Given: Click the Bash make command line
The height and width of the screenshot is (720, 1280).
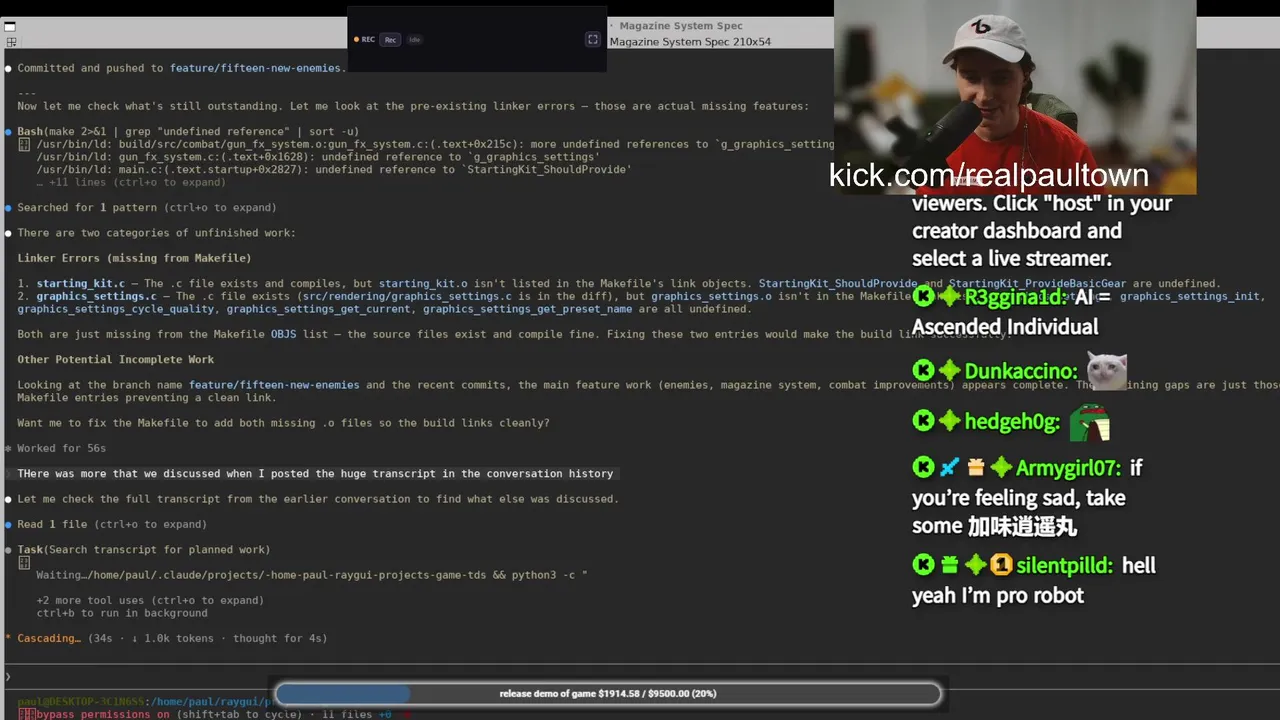Looking at the screenshot, I should click(x=188, y=132).
